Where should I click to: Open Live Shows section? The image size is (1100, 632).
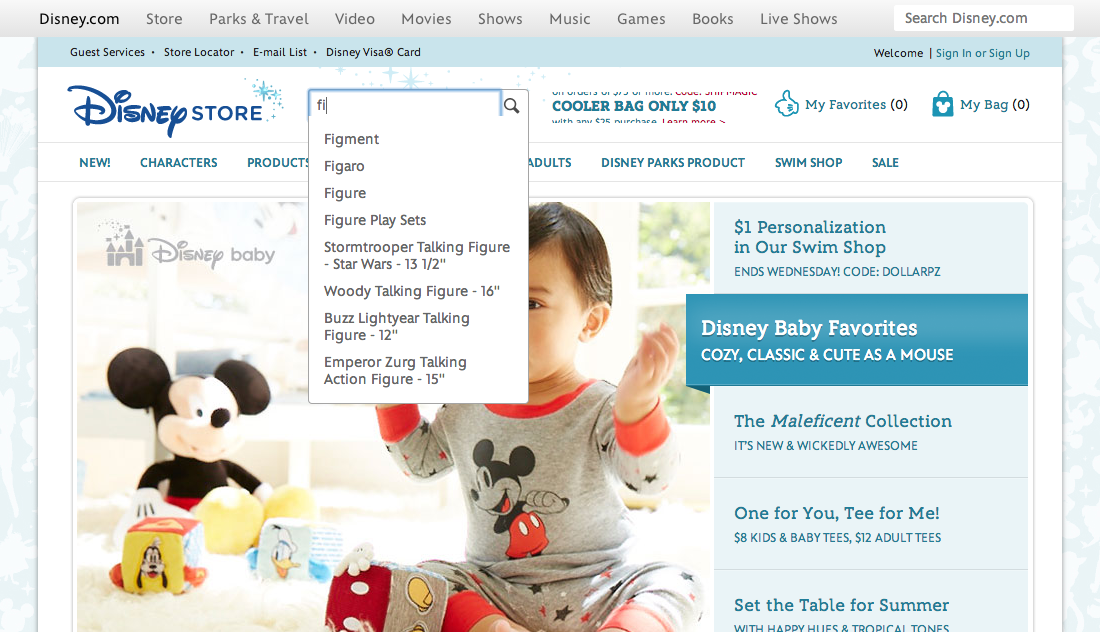coord(799,19)
